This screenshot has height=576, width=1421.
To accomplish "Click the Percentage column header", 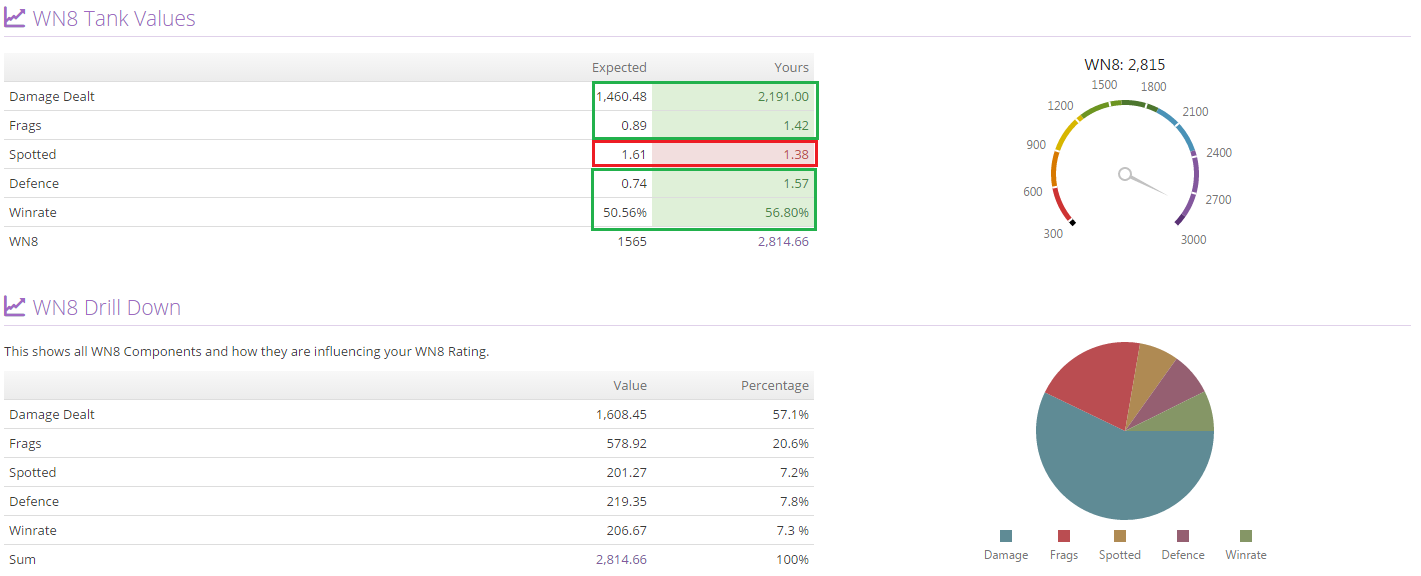I will pyautogui.click(x=774, y=385).
